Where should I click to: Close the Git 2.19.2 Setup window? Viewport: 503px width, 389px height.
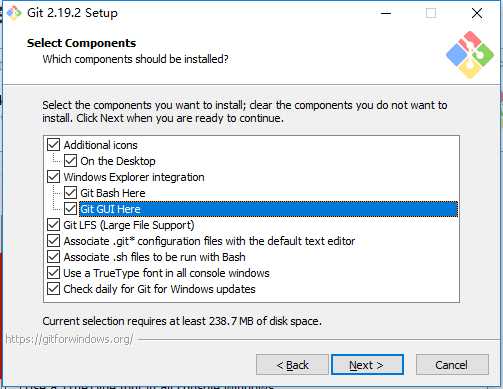click(x=477, y=13)
